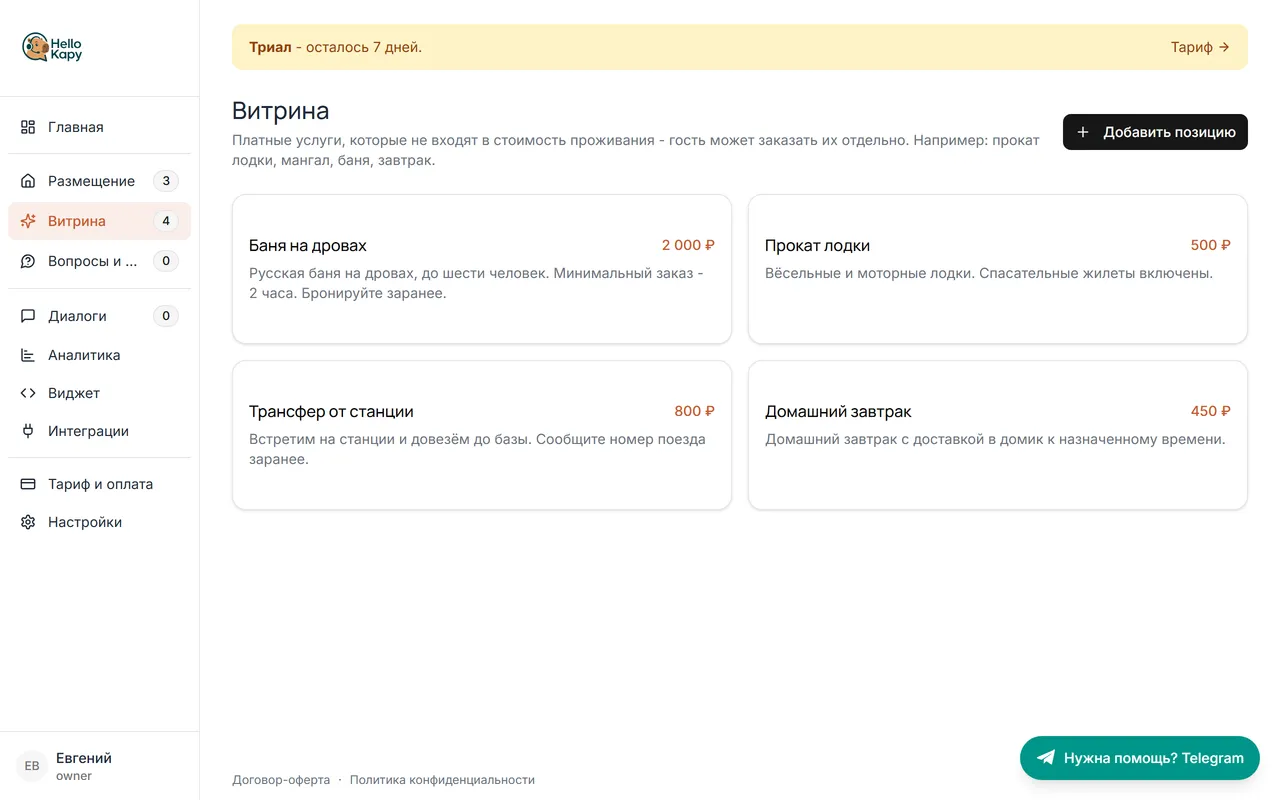Click the Интеграции plug icon
The width and height of the screenshot is (1280, 800).
click(28, 431)
